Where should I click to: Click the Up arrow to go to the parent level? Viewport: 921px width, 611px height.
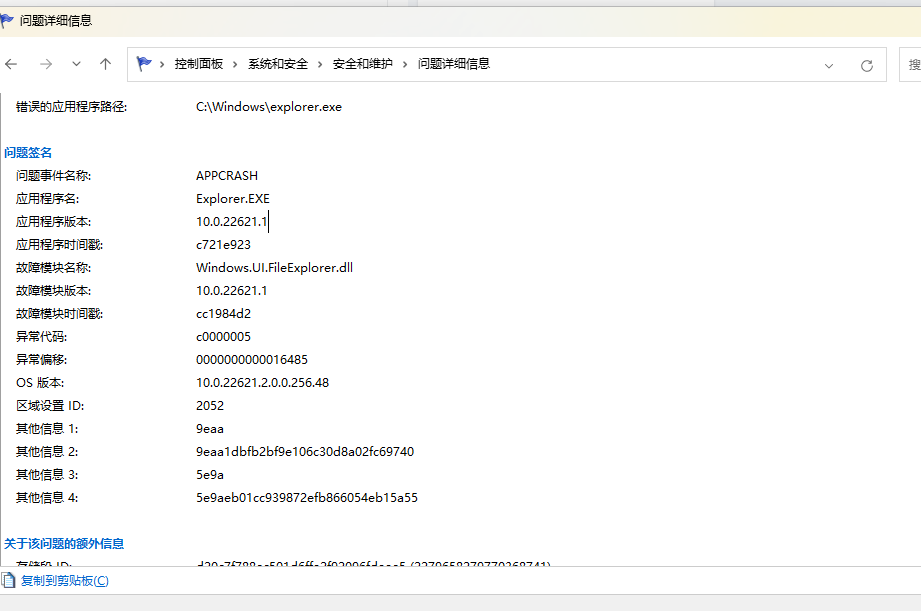[x=105, y=64]
